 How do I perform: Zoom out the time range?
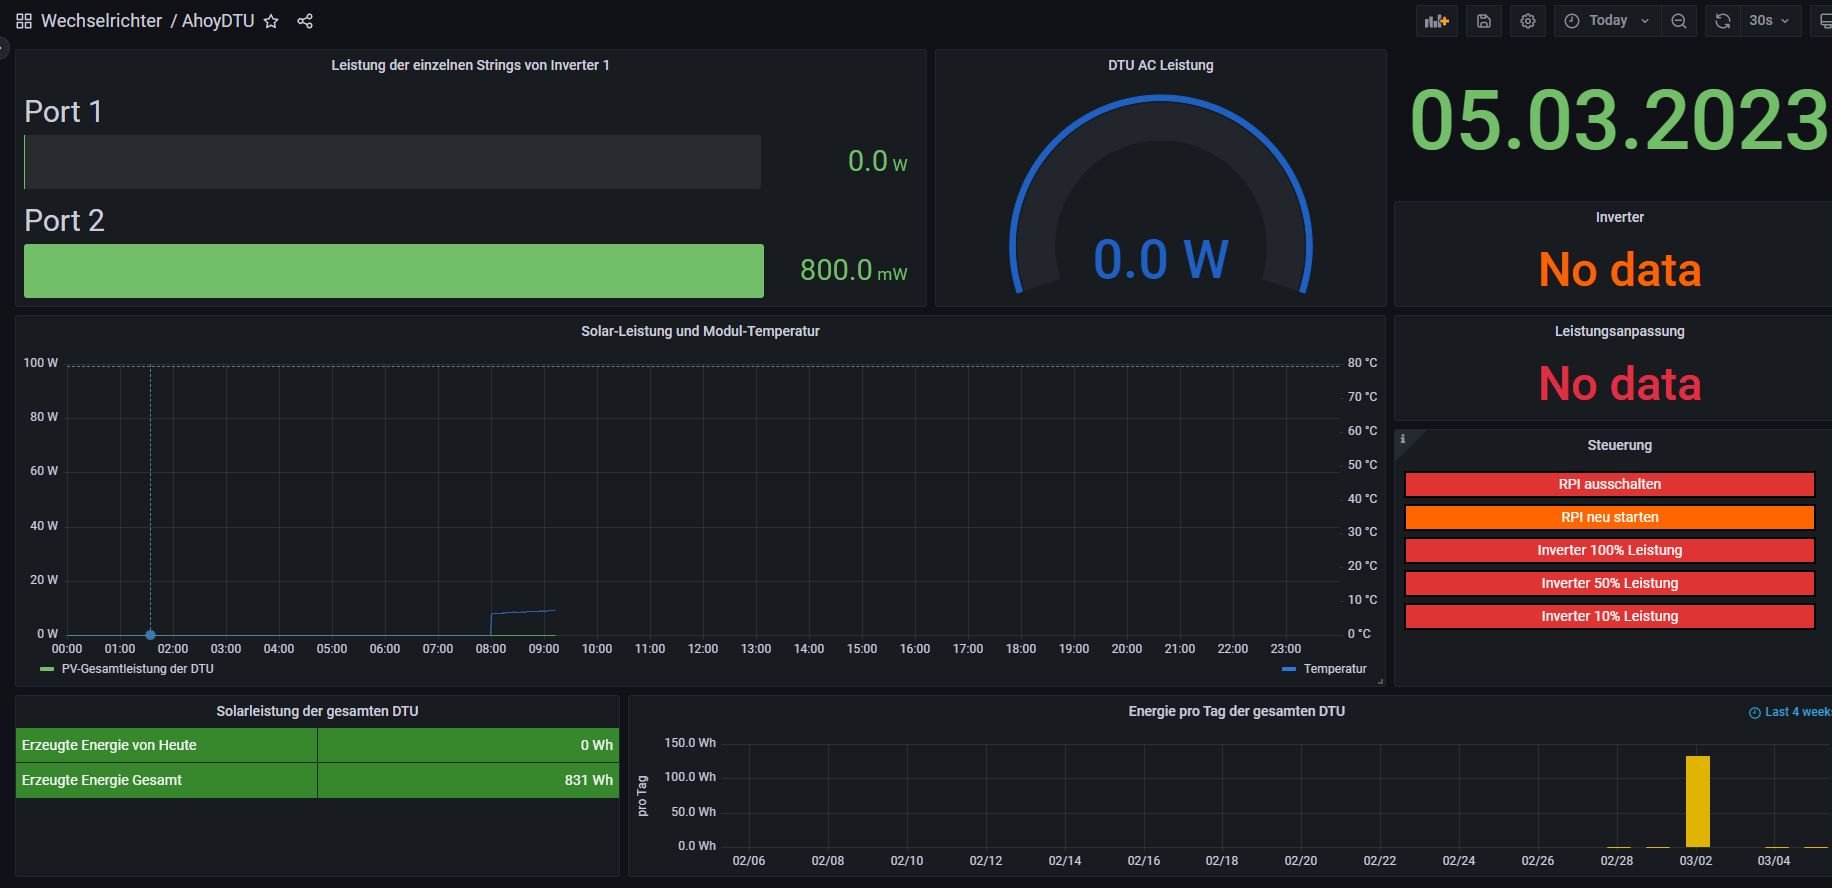(1679, 21)
